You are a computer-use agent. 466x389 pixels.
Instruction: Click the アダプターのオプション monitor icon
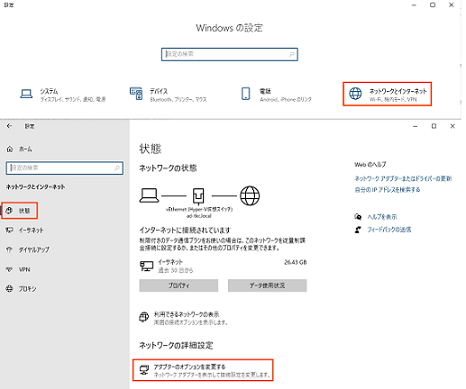point(144,370)
